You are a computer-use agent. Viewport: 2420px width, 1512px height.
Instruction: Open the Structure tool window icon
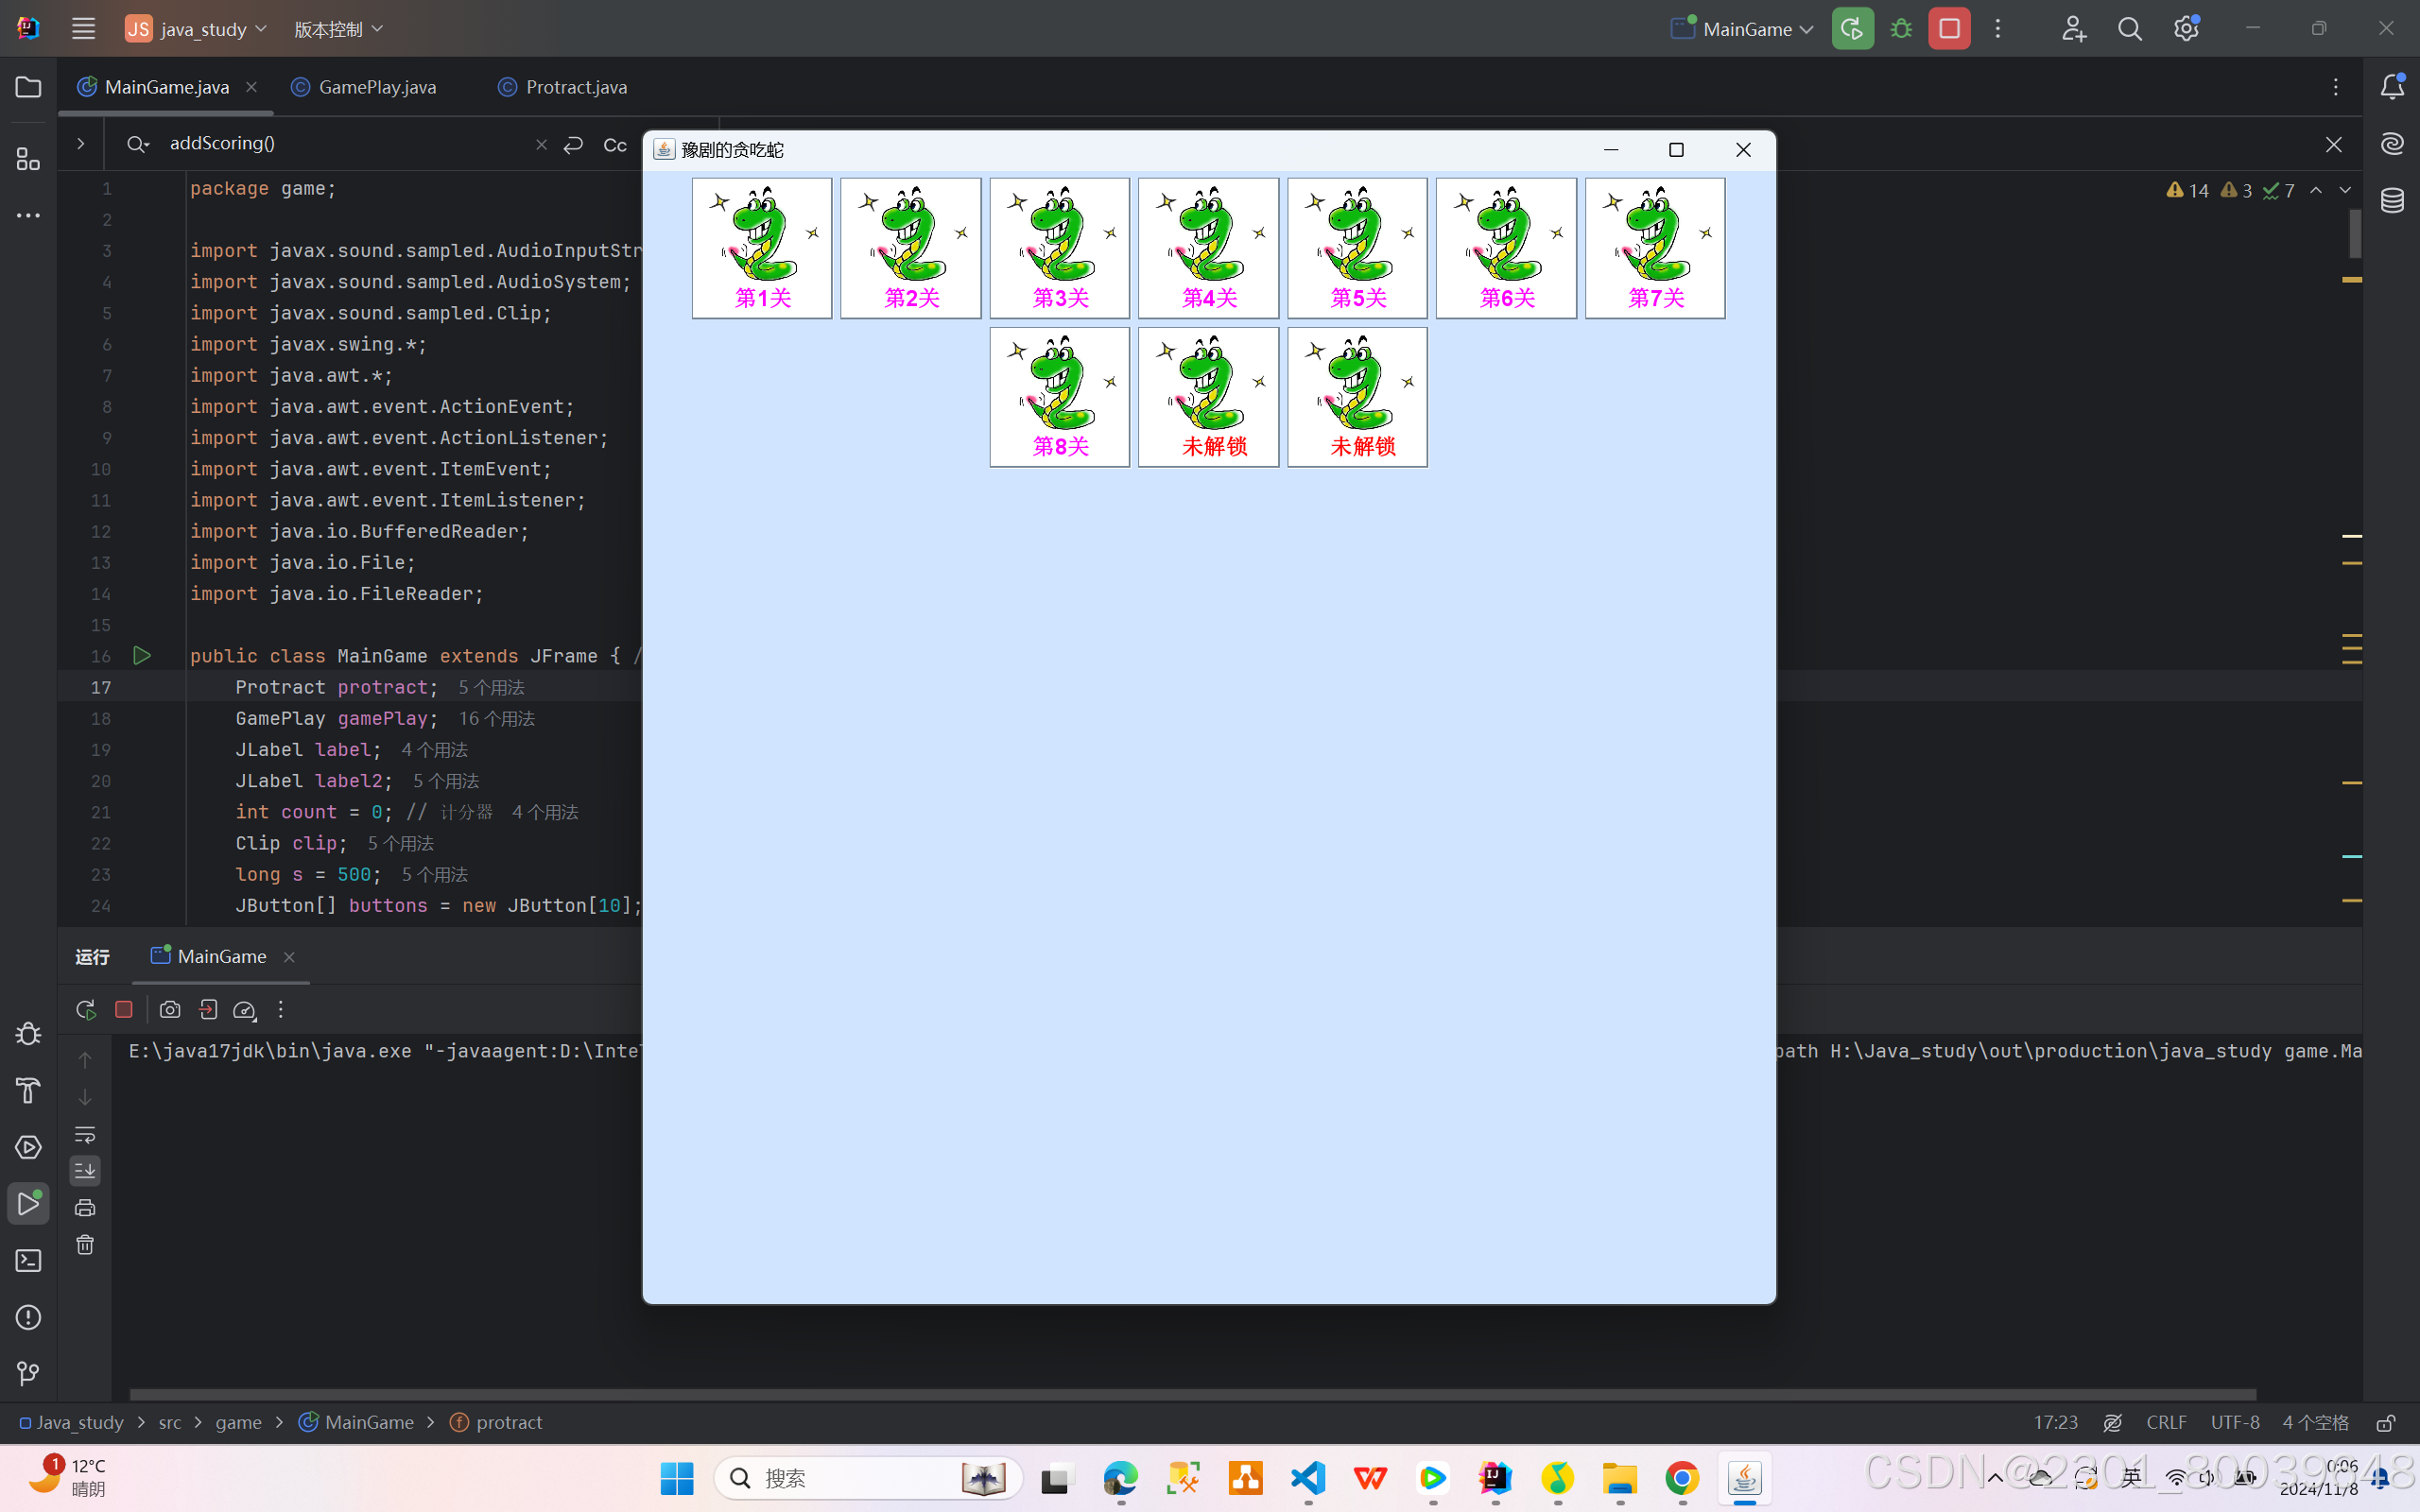coord(28,159)
